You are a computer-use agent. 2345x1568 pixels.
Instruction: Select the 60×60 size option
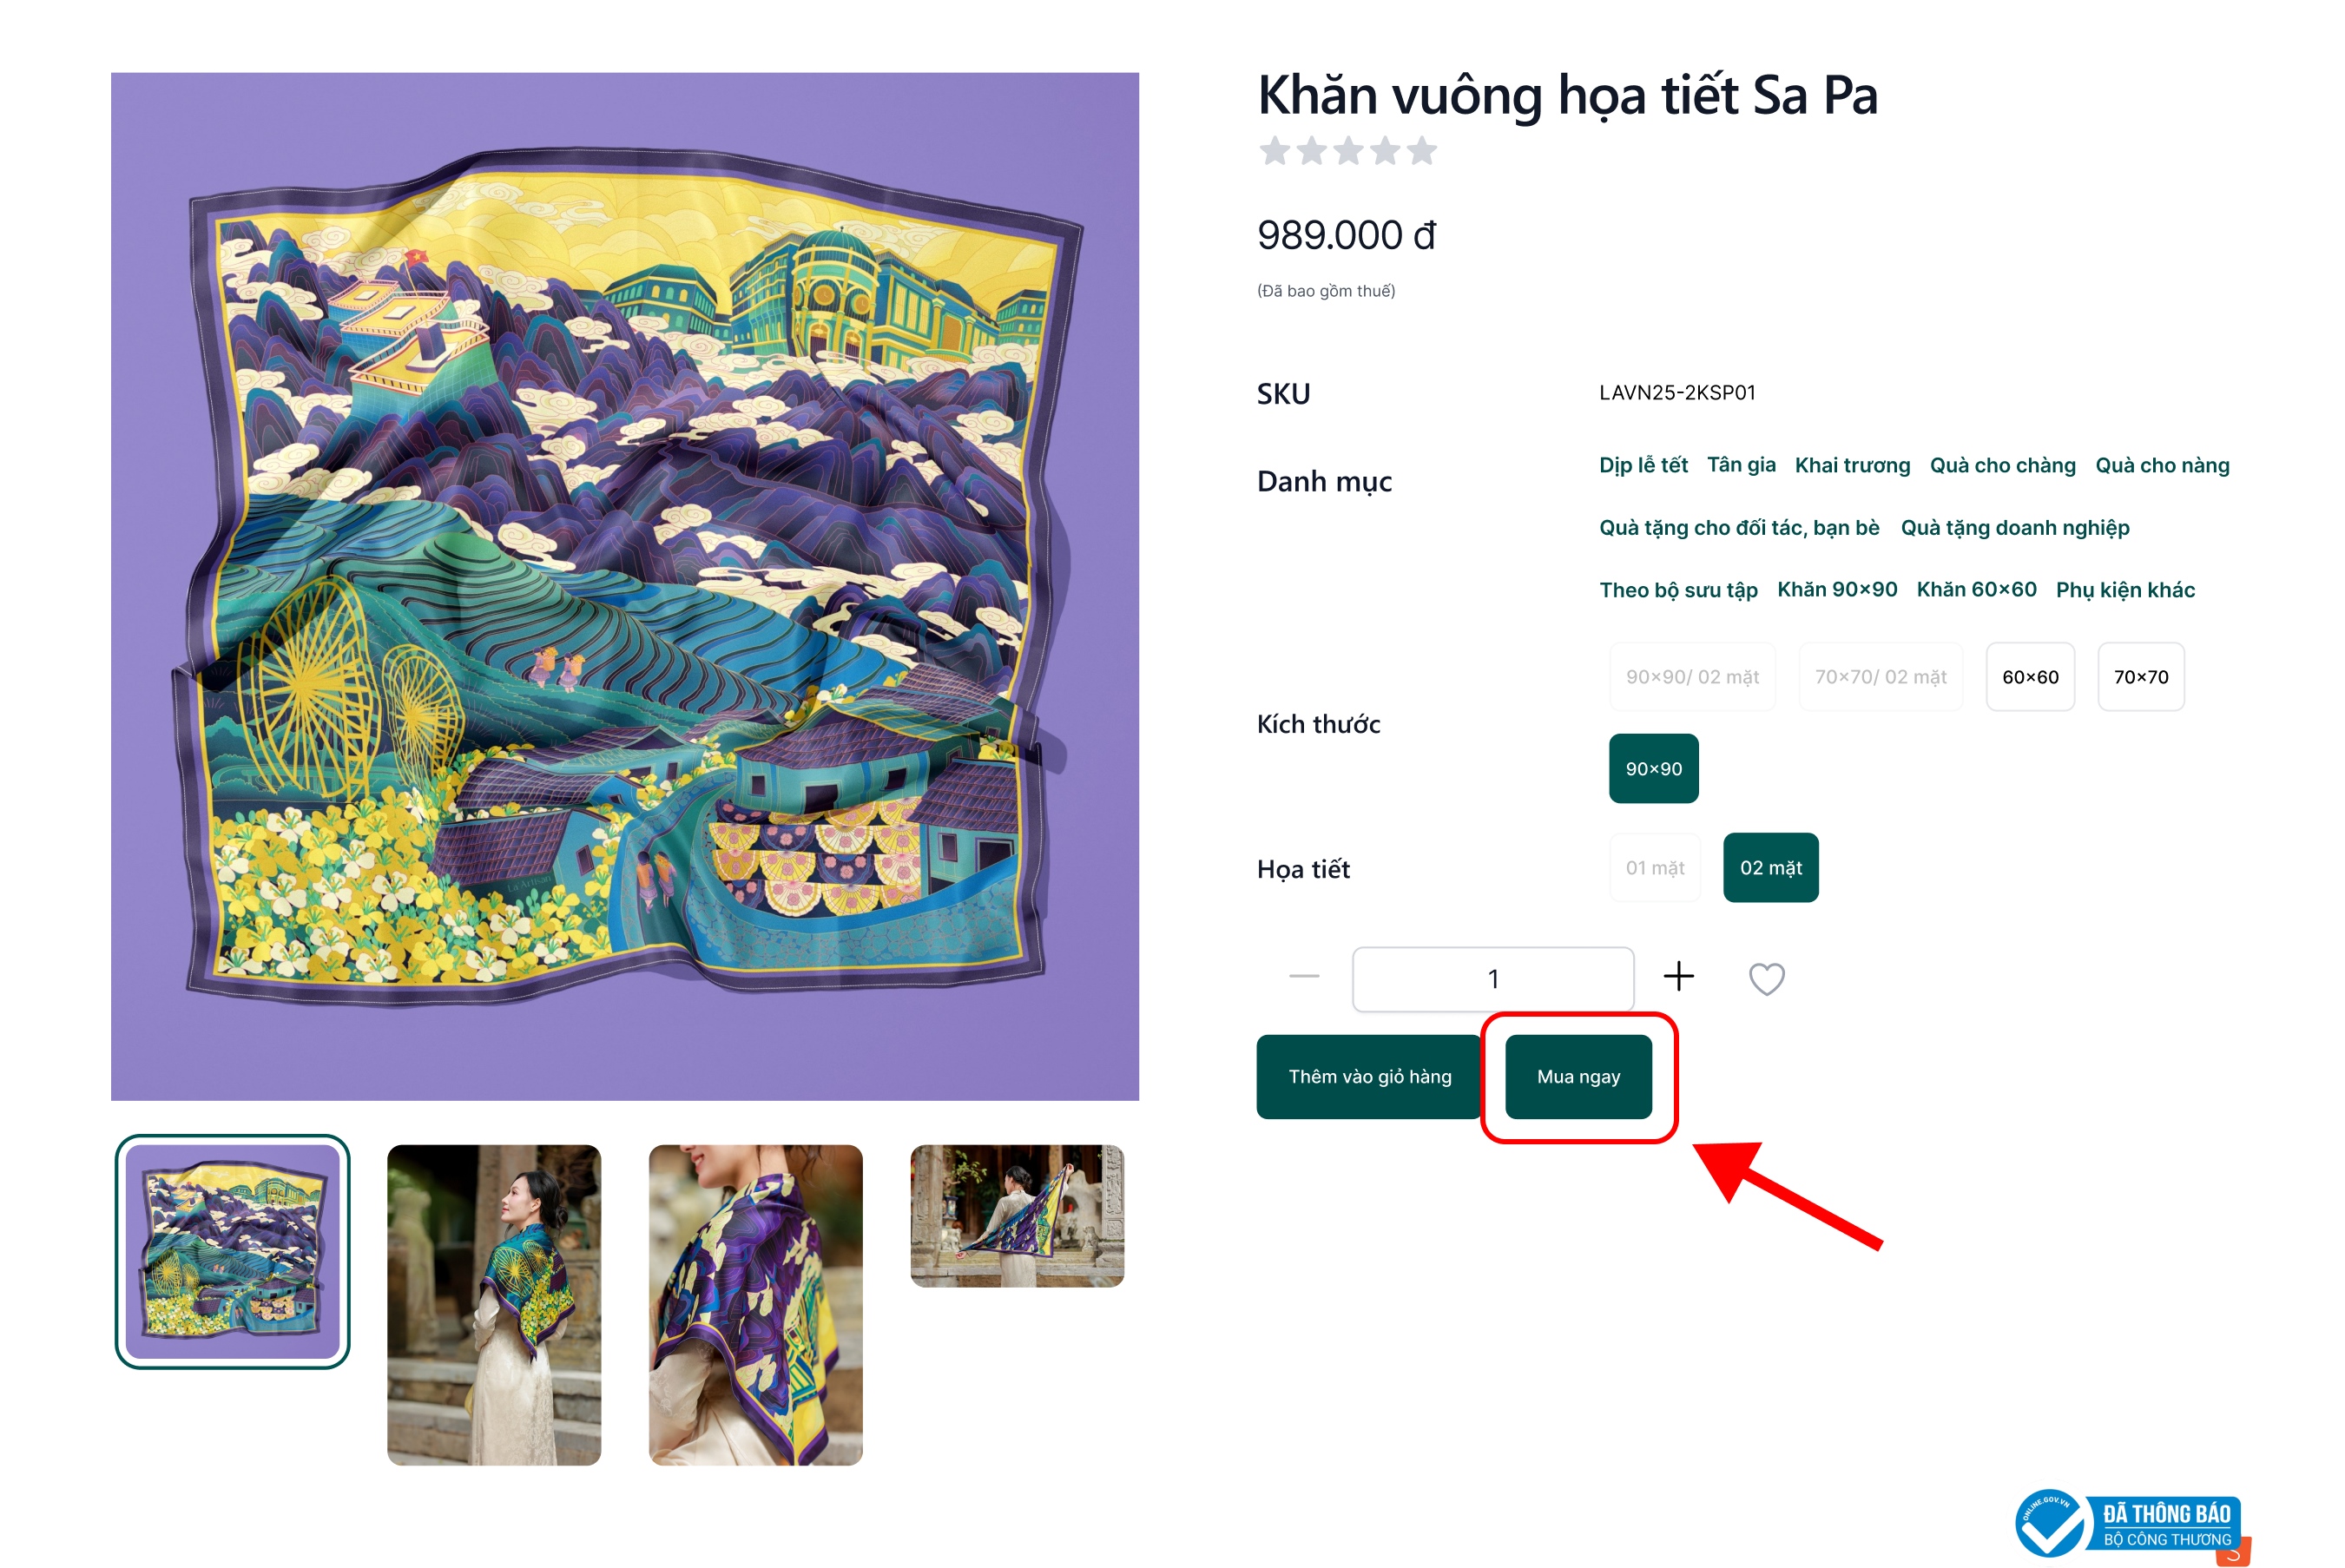click(x=2029, y=677)
